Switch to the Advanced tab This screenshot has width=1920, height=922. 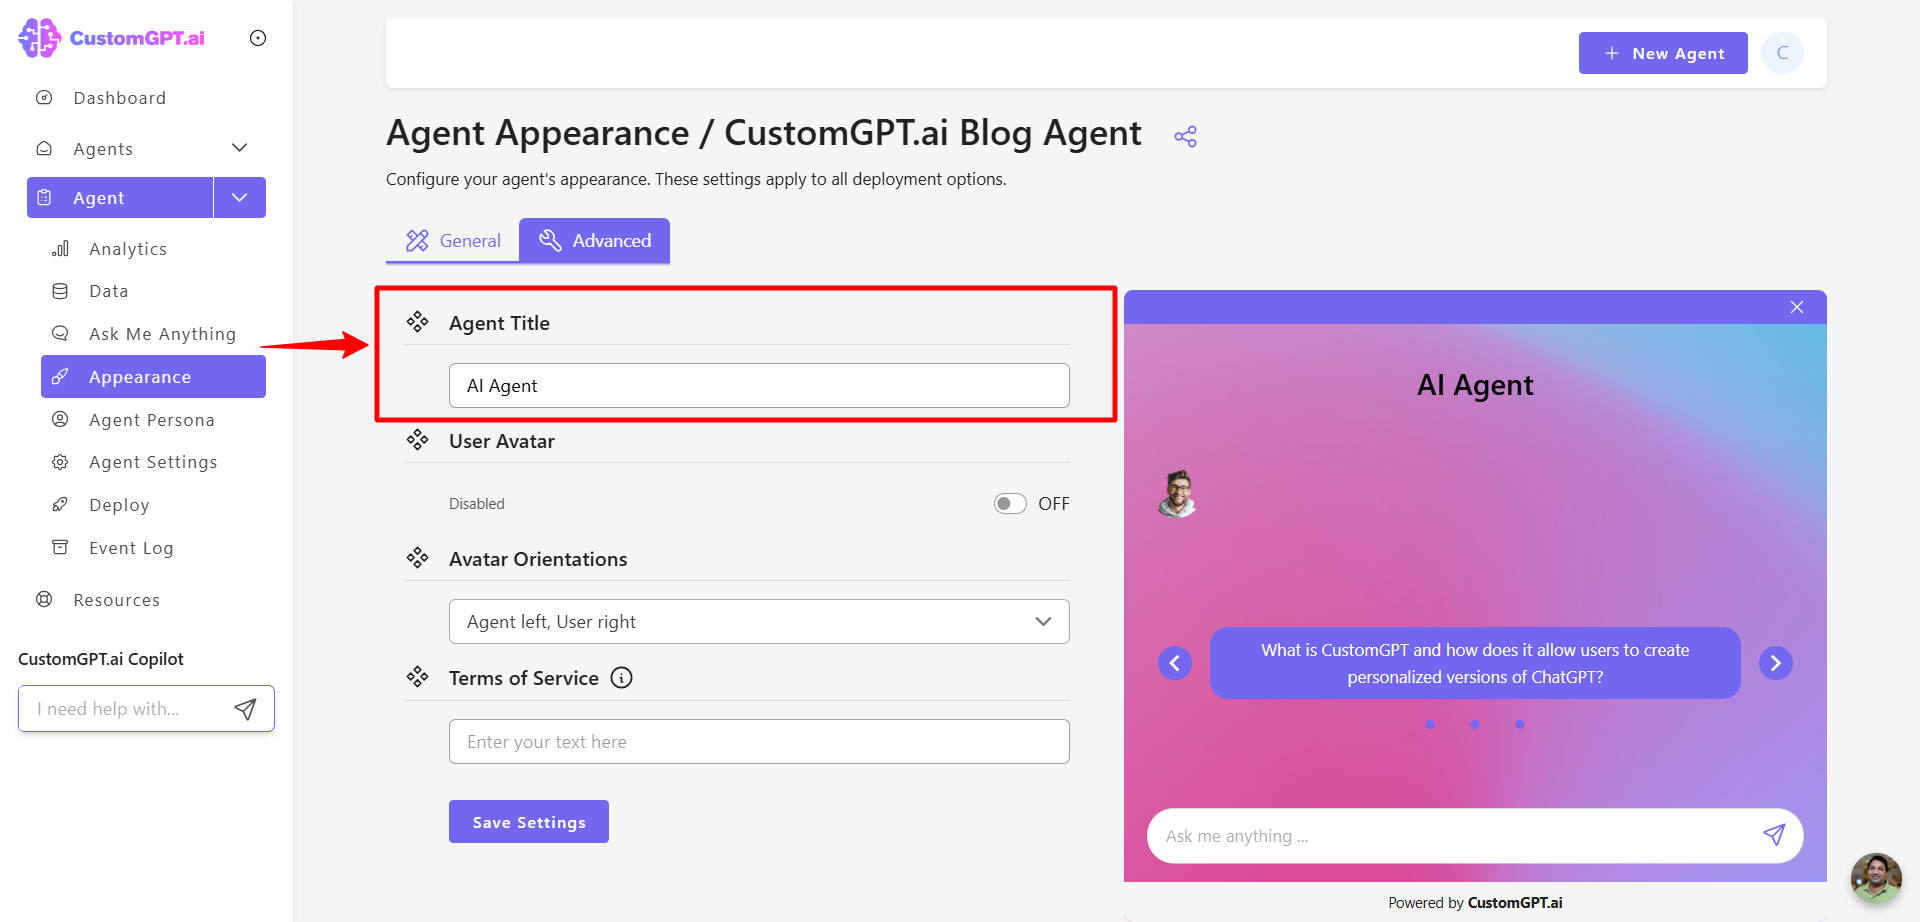[594, 241]
